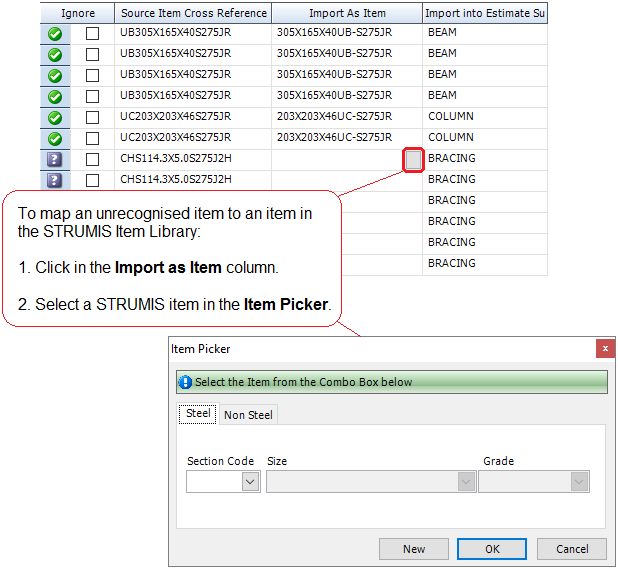618x570 pixels.
Task: Confirm selection with the OK button
Action: point(492,549)
